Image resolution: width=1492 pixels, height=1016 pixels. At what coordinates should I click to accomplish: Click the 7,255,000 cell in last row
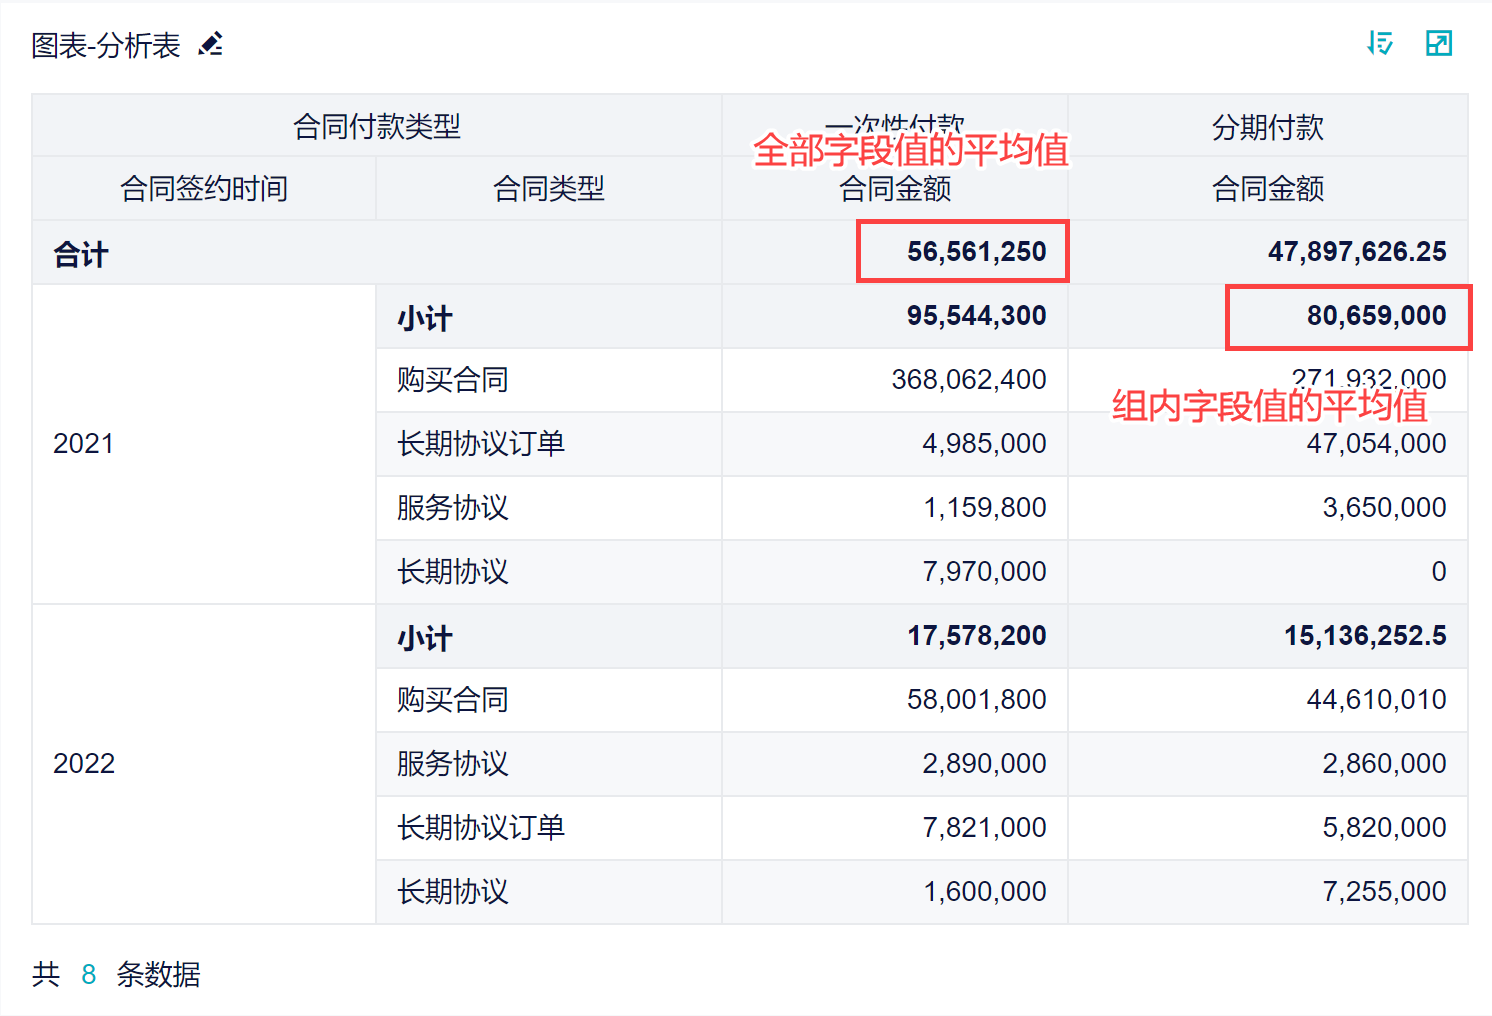click(1383, 891)
